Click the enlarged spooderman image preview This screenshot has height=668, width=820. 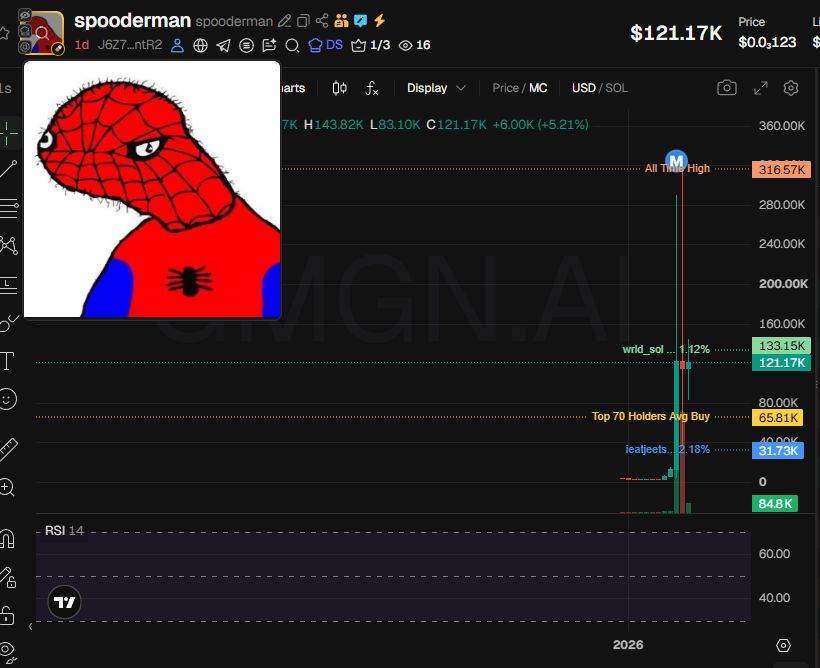(x=152, y=189)
